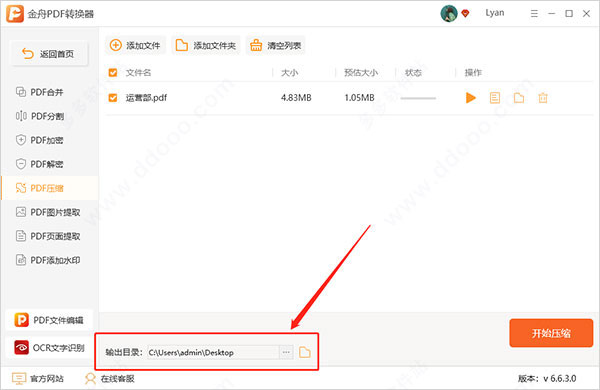Image resolution: width=600 pixels, height=390 pixels.
Task: Click the username Lyan
Action: (x=495, y=13)
